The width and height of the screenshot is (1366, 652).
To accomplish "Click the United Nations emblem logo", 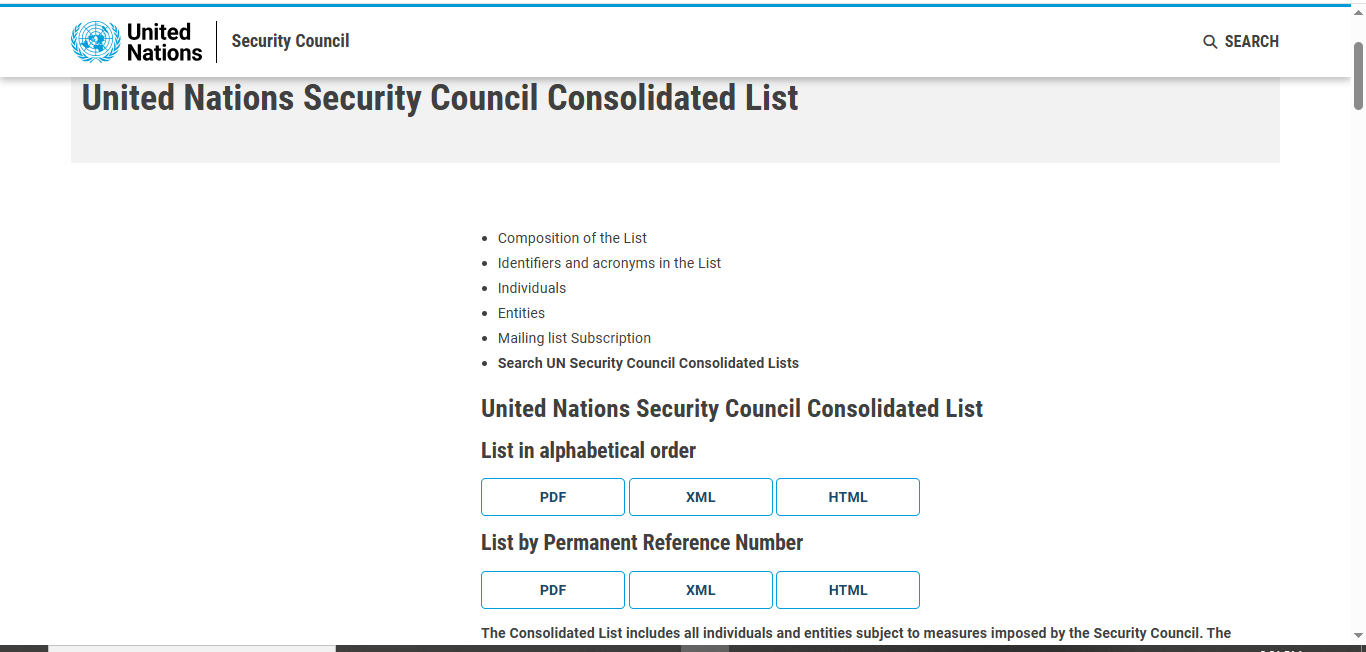I will (95, 41).
